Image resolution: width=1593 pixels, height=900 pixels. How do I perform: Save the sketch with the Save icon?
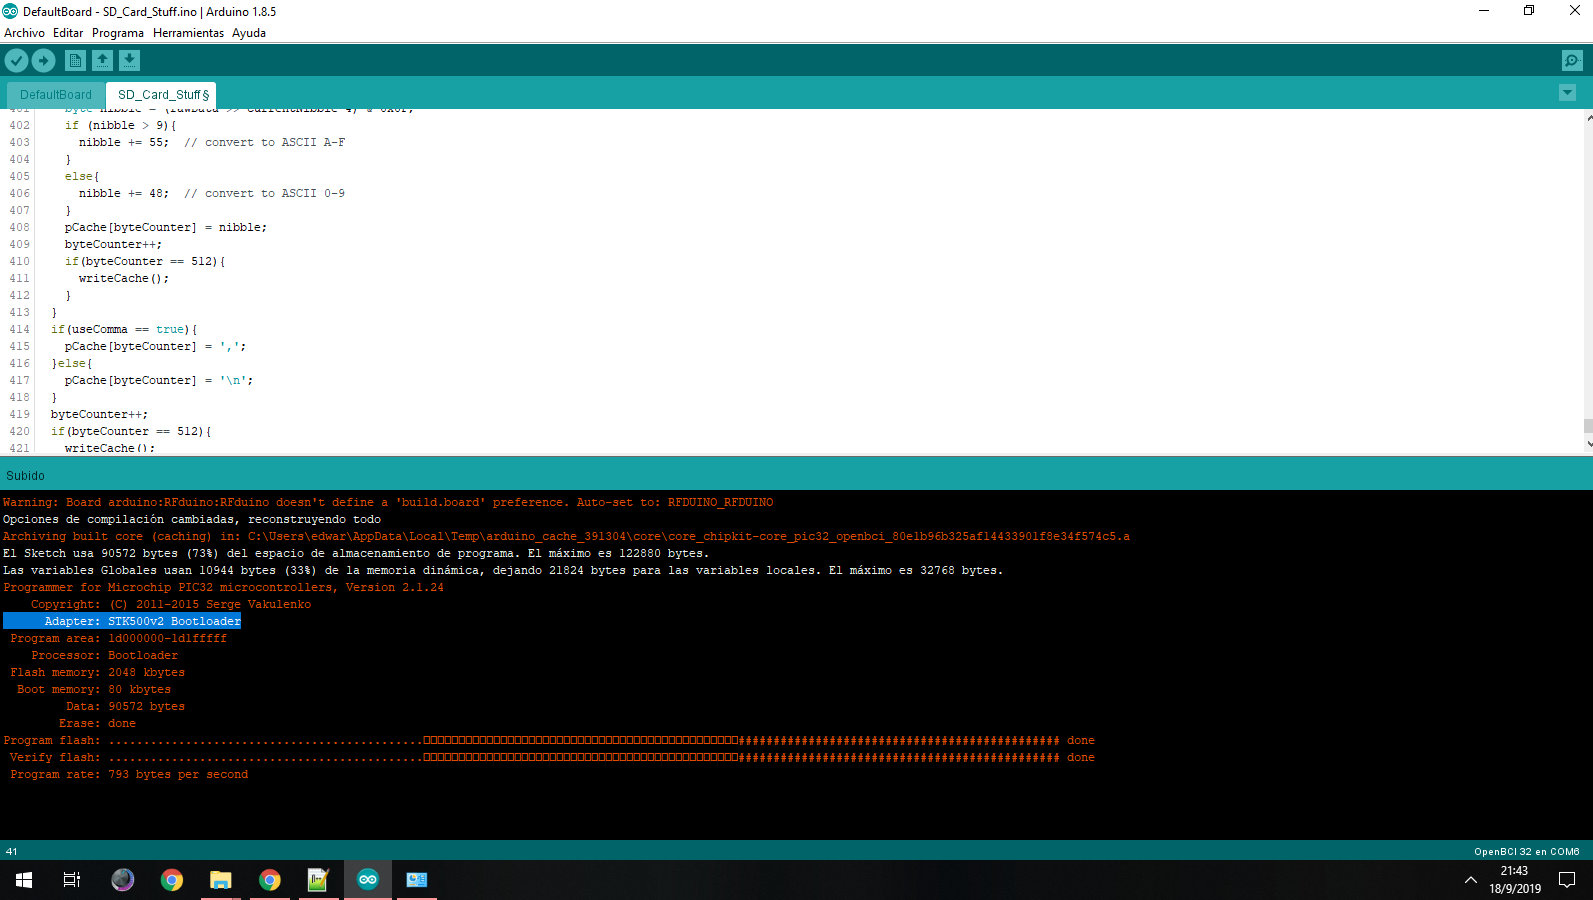click(129, 61)
